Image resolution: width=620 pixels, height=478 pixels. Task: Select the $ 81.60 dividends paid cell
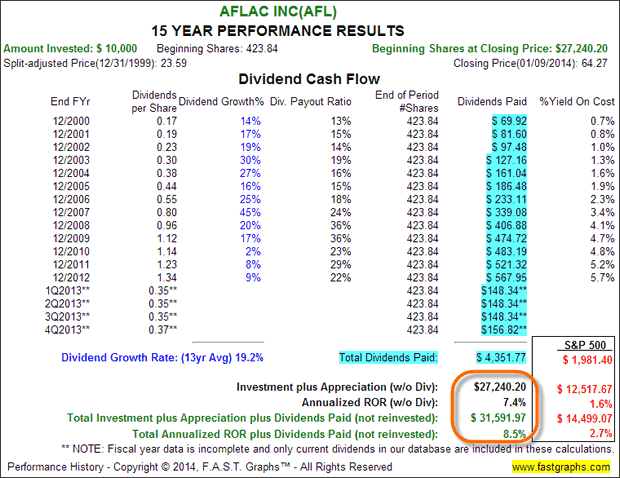point(509,134)
